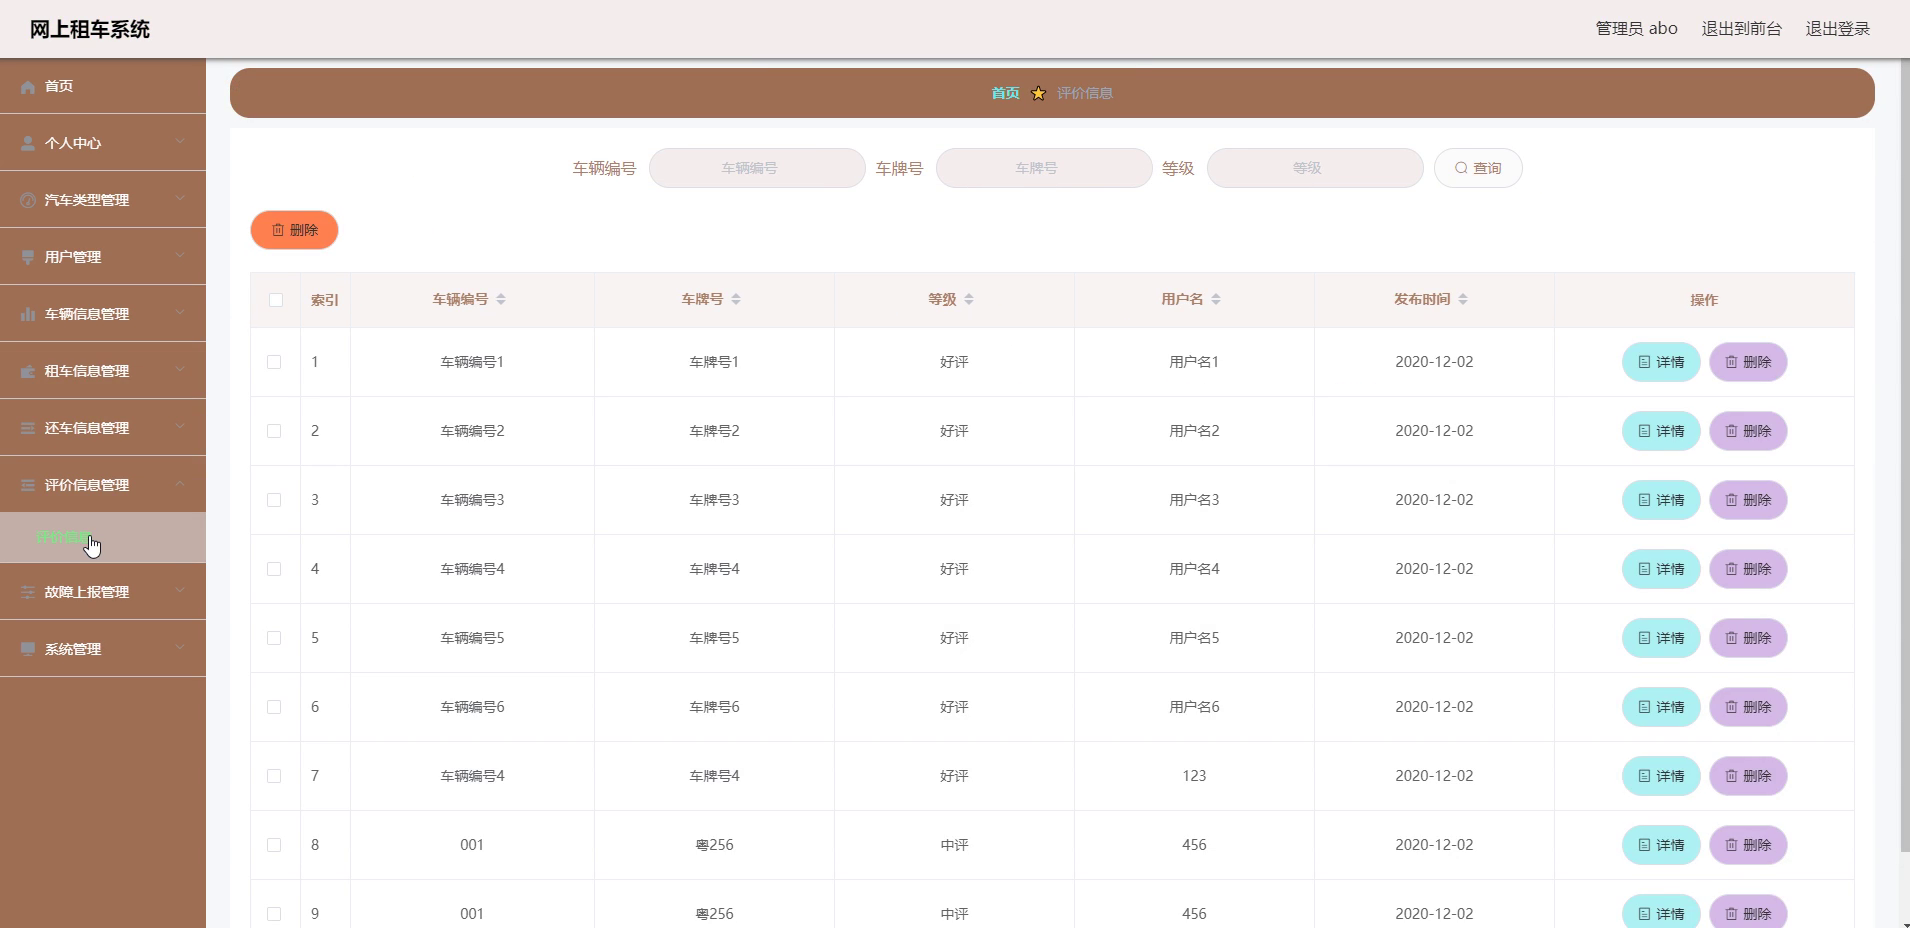
Task: Click the 车辆编号6 table cell
Action: click(x=472, y=707)
